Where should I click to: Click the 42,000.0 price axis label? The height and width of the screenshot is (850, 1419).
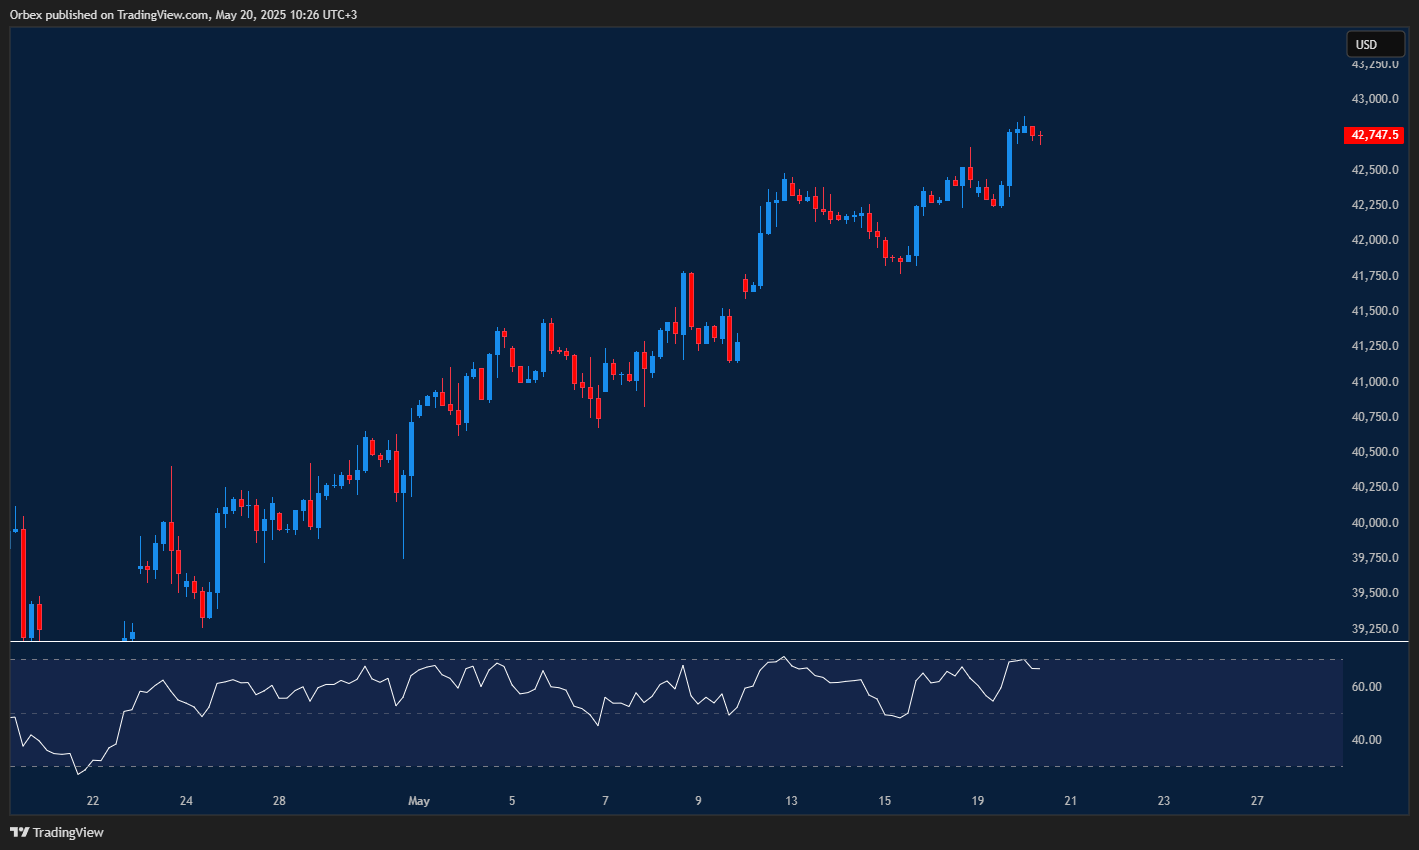(1374, 240)
